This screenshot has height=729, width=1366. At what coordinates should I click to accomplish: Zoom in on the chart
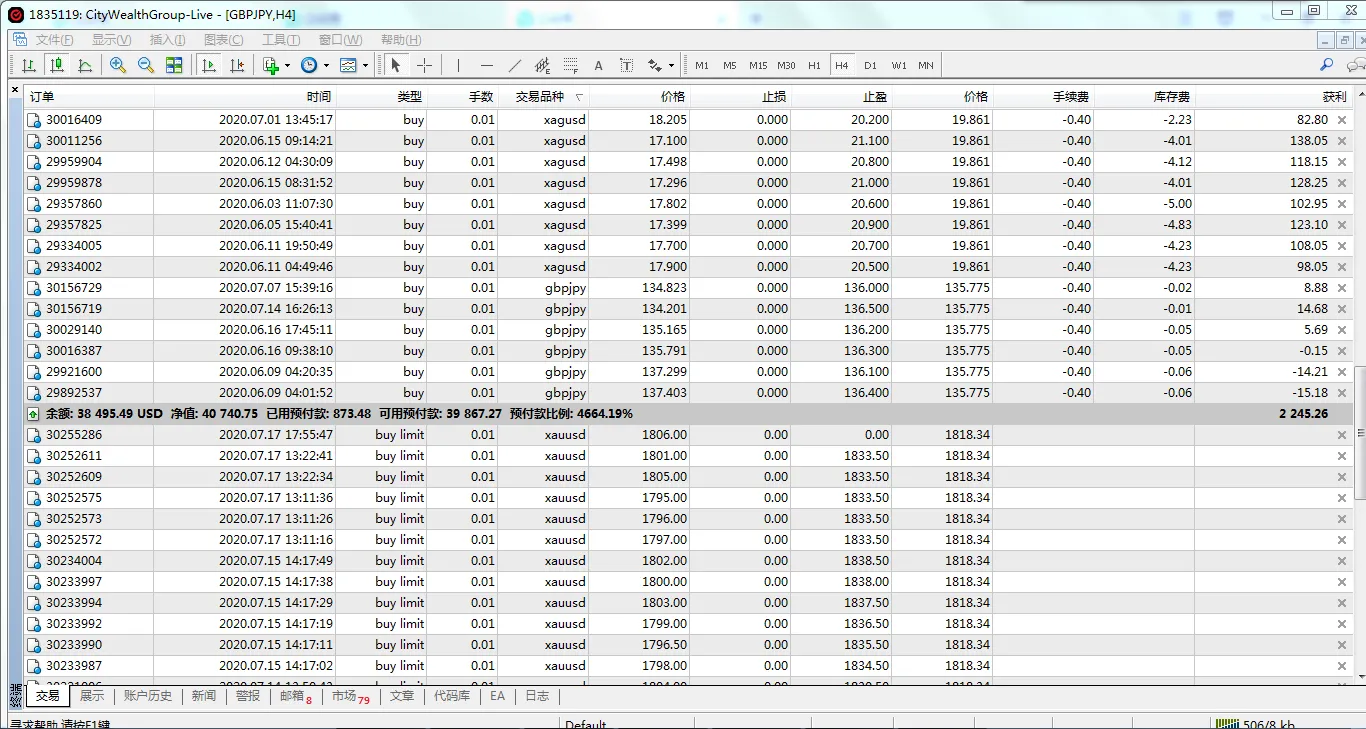point(118,65)
